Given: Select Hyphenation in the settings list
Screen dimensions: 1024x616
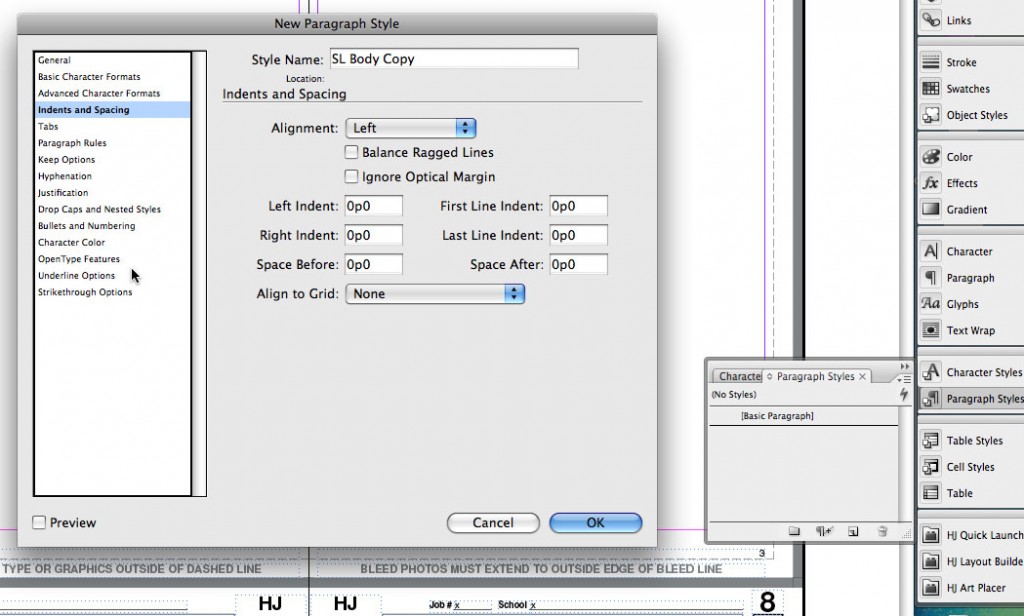Looking at the screenshot, I should tap(66, 176).
